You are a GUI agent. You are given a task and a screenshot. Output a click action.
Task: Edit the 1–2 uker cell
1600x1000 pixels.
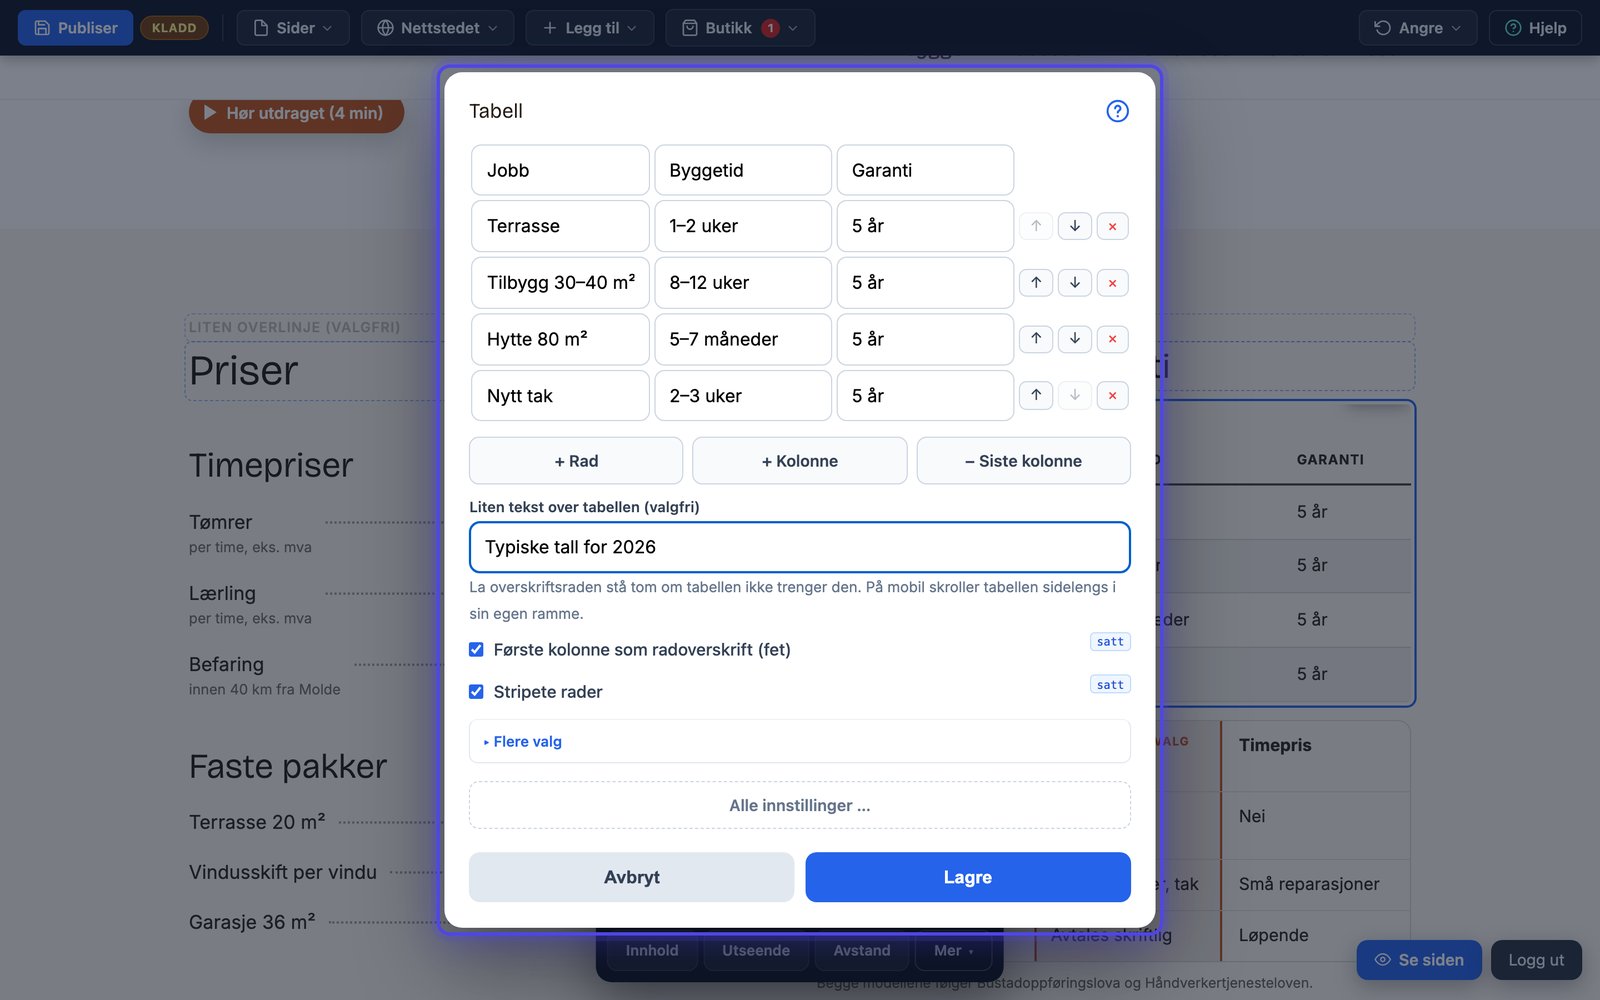(x=743, y=226)
